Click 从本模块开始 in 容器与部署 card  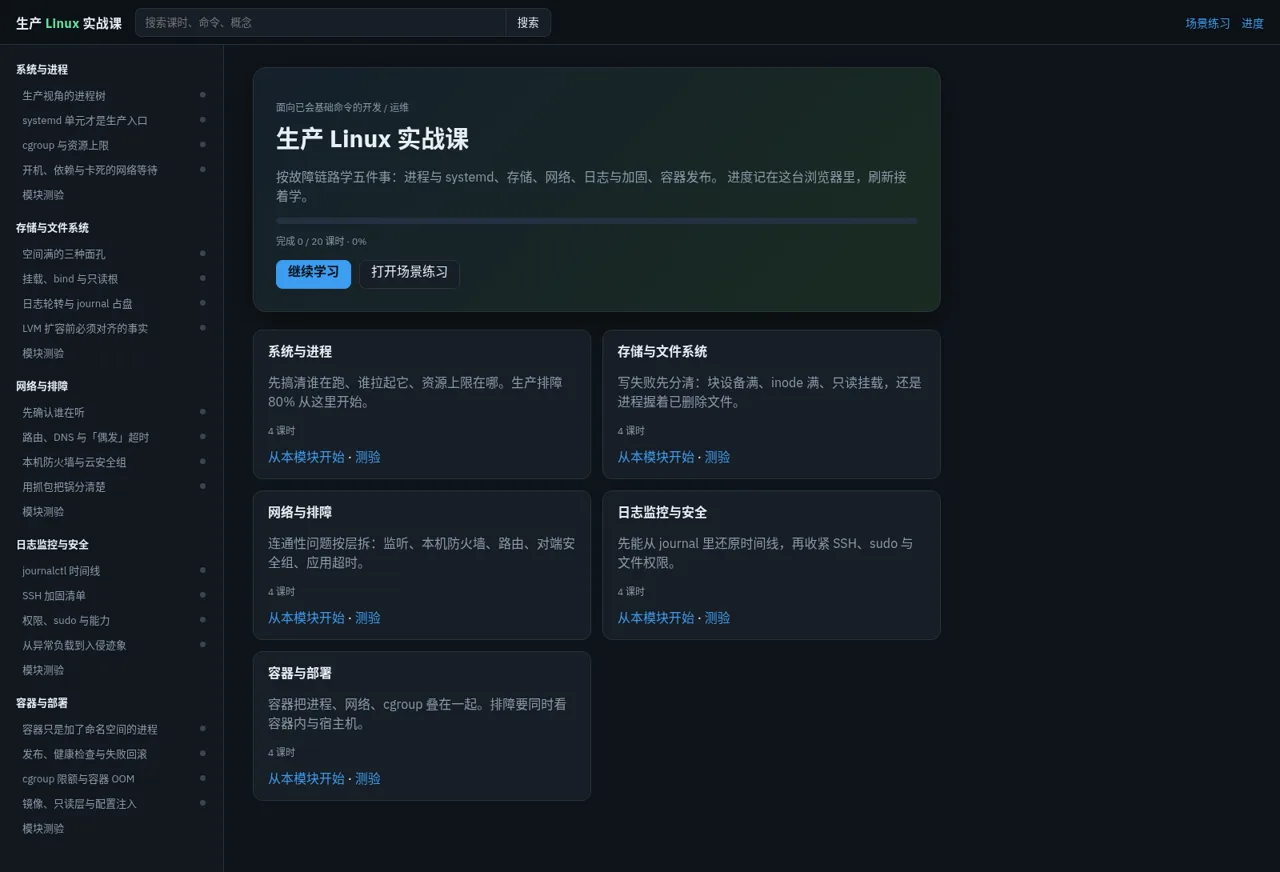coord(306,779)
